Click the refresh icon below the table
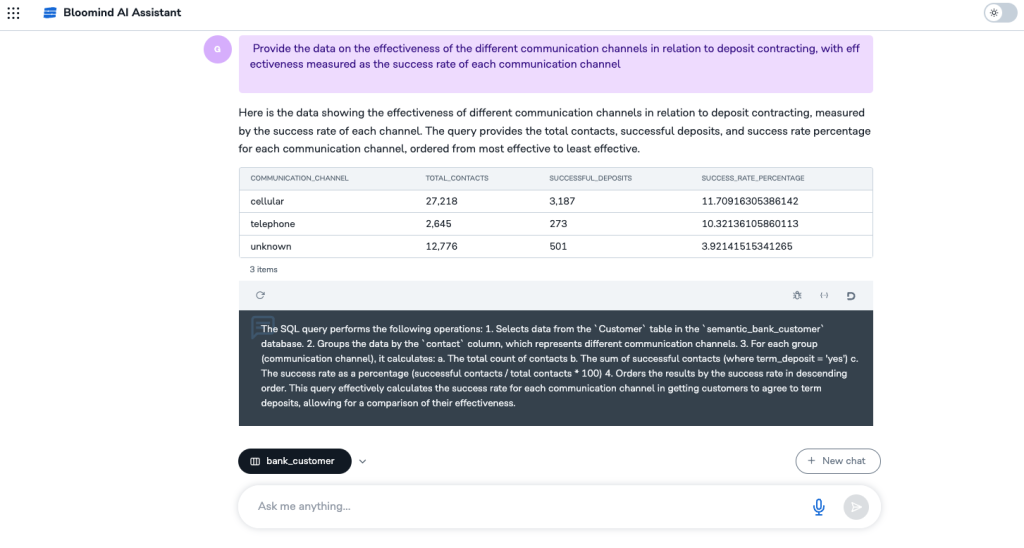1024x548 pixels. 260,295
